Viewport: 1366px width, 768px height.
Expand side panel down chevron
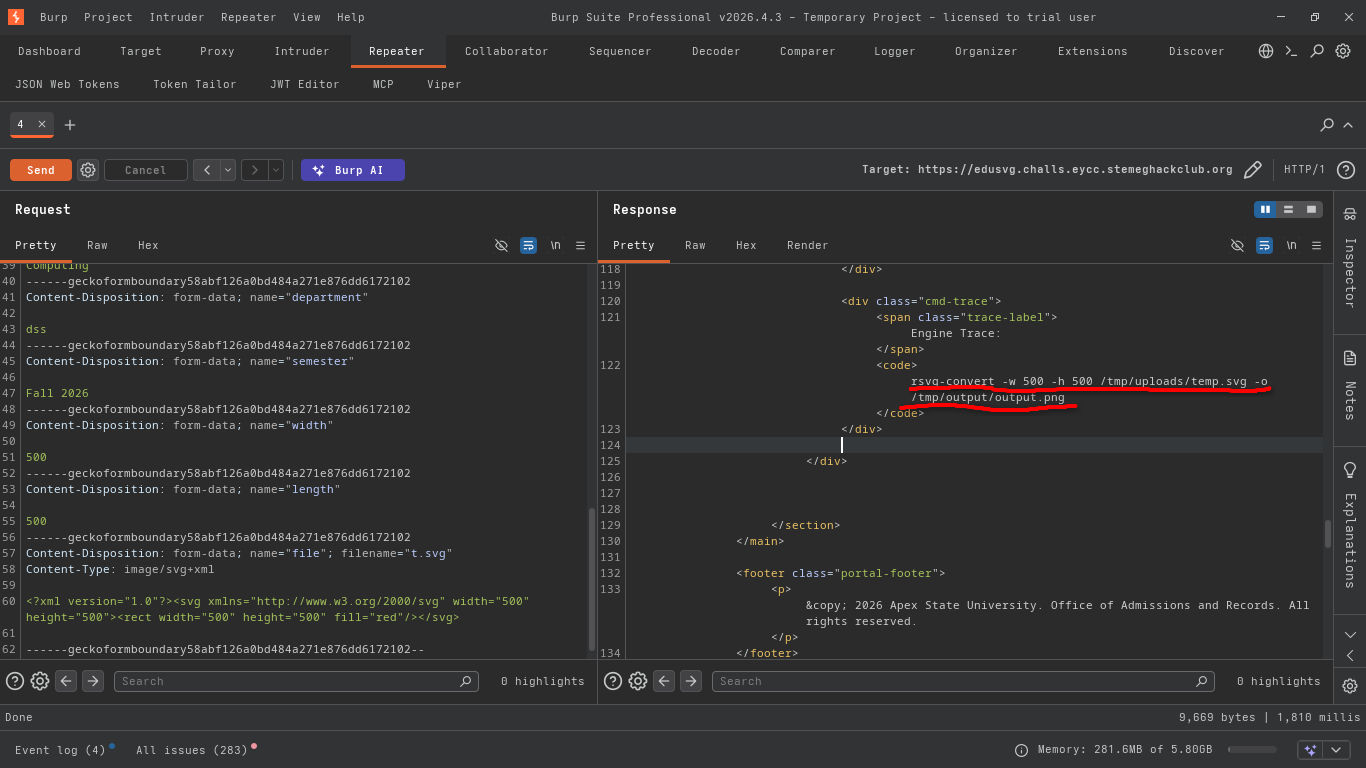1350,635
